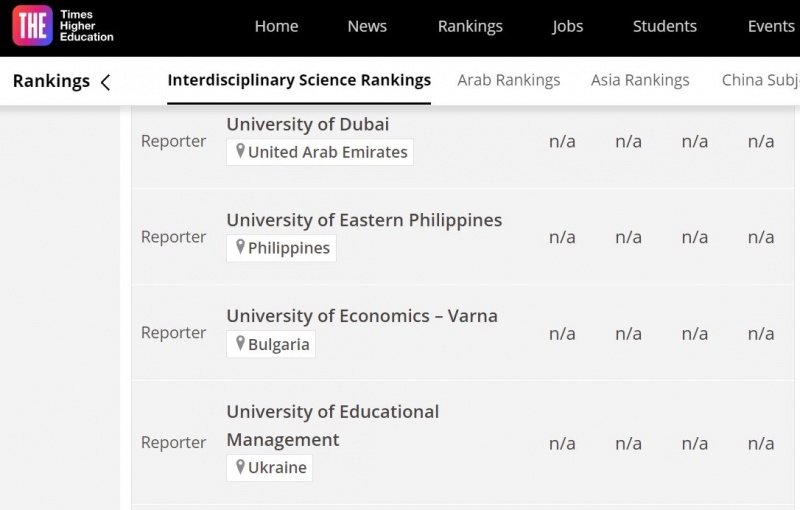Visit University of Economics – Varna page
Screen dimensions: 800x510
point(361,316)
